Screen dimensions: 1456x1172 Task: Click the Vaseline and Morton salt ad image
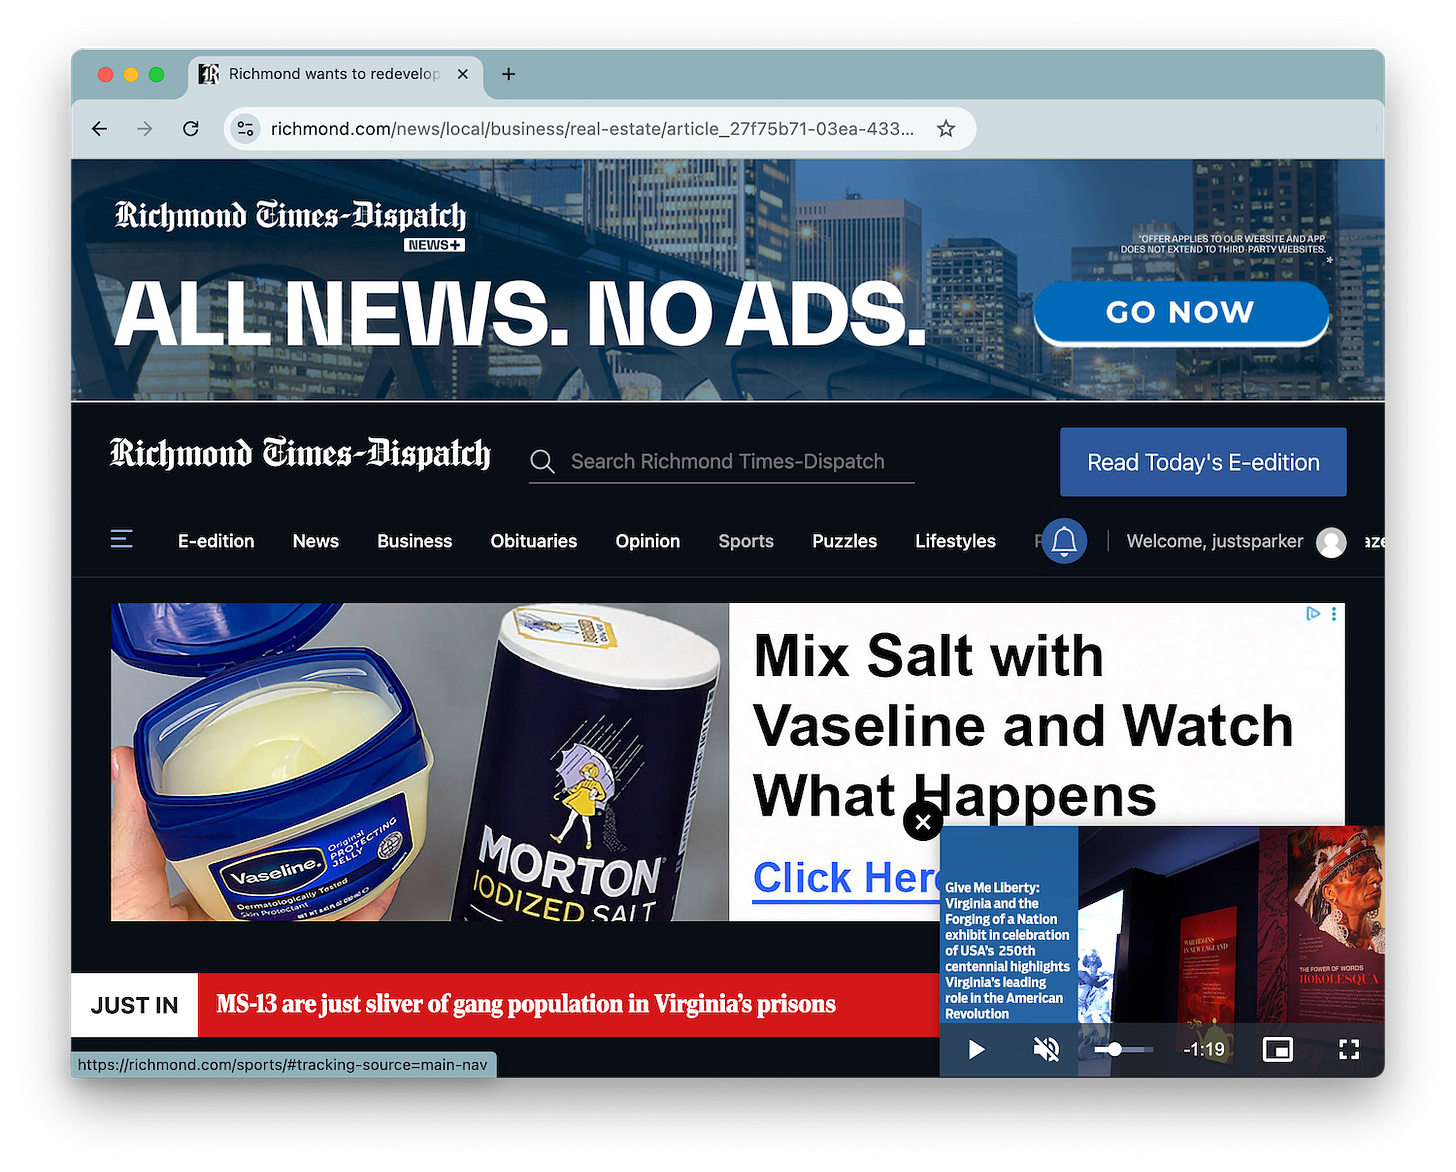pyautogui.click(x=420, y=762)
